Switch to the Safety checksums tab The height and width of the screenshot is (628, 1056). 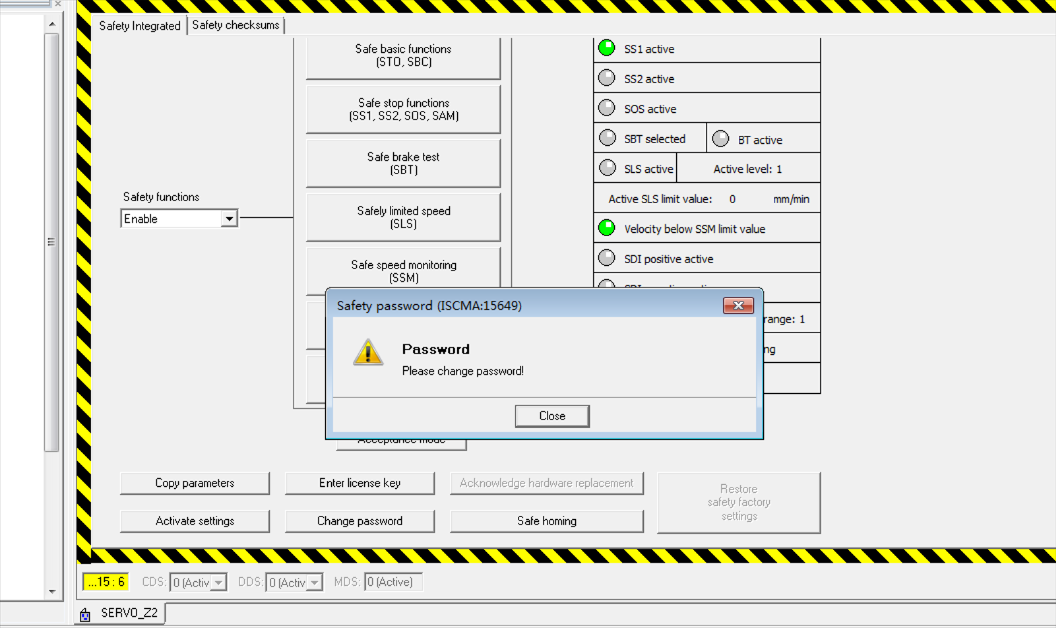click(x=236, y=25)
